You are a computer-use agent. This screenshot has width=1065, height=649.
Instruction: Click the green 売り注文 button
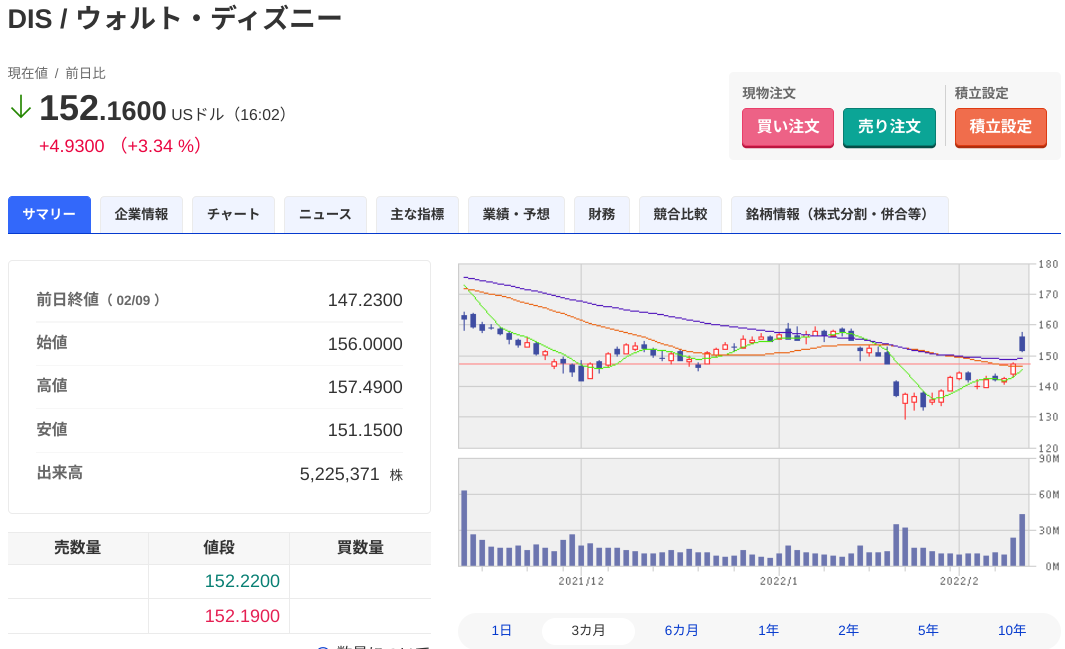point(889,127)
